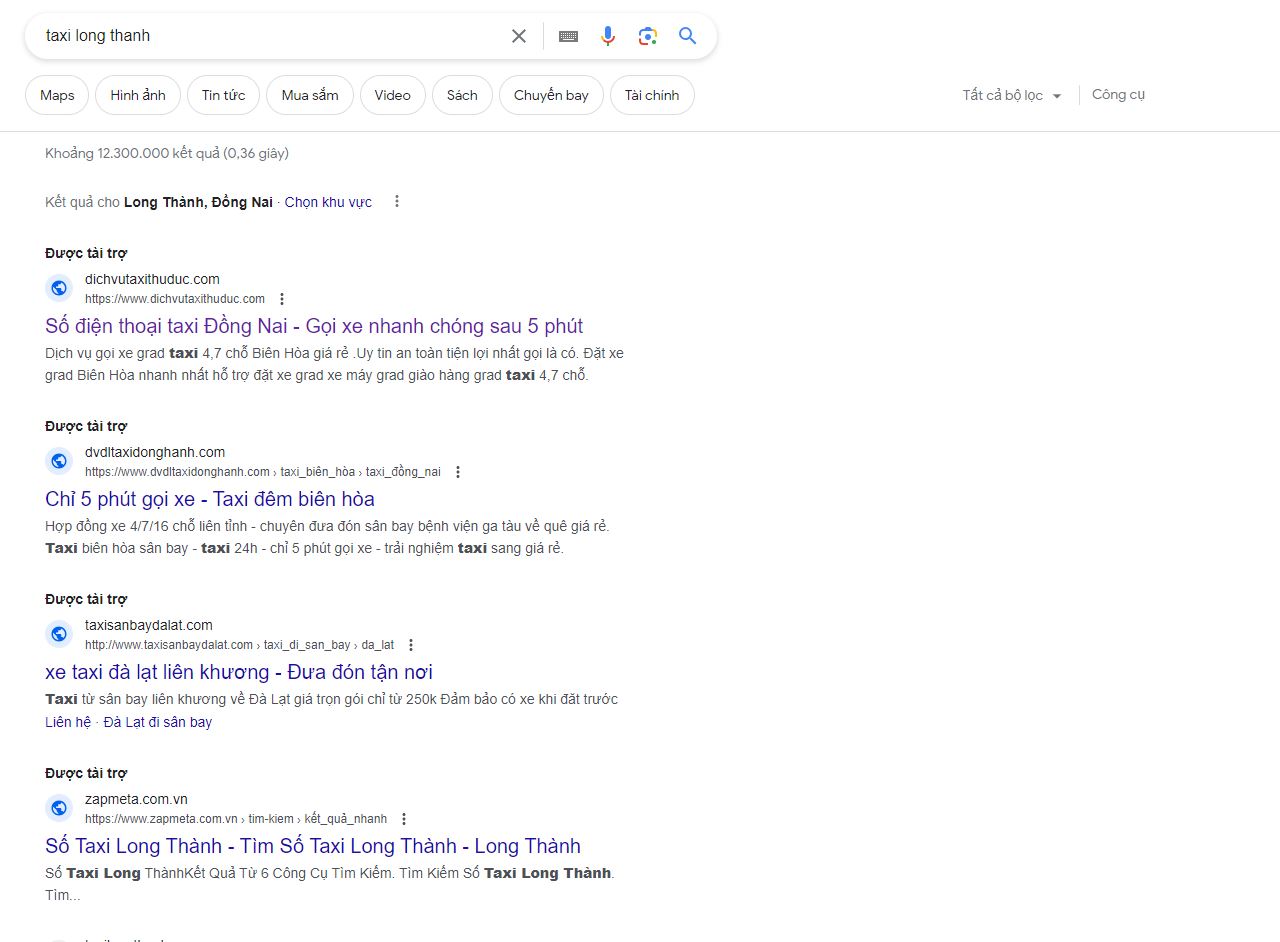Viewport: 1280px width, 942px height.
Task: Open 'Chỉ 5 phút gọi xe' ad link
Action: coord(210,499)
